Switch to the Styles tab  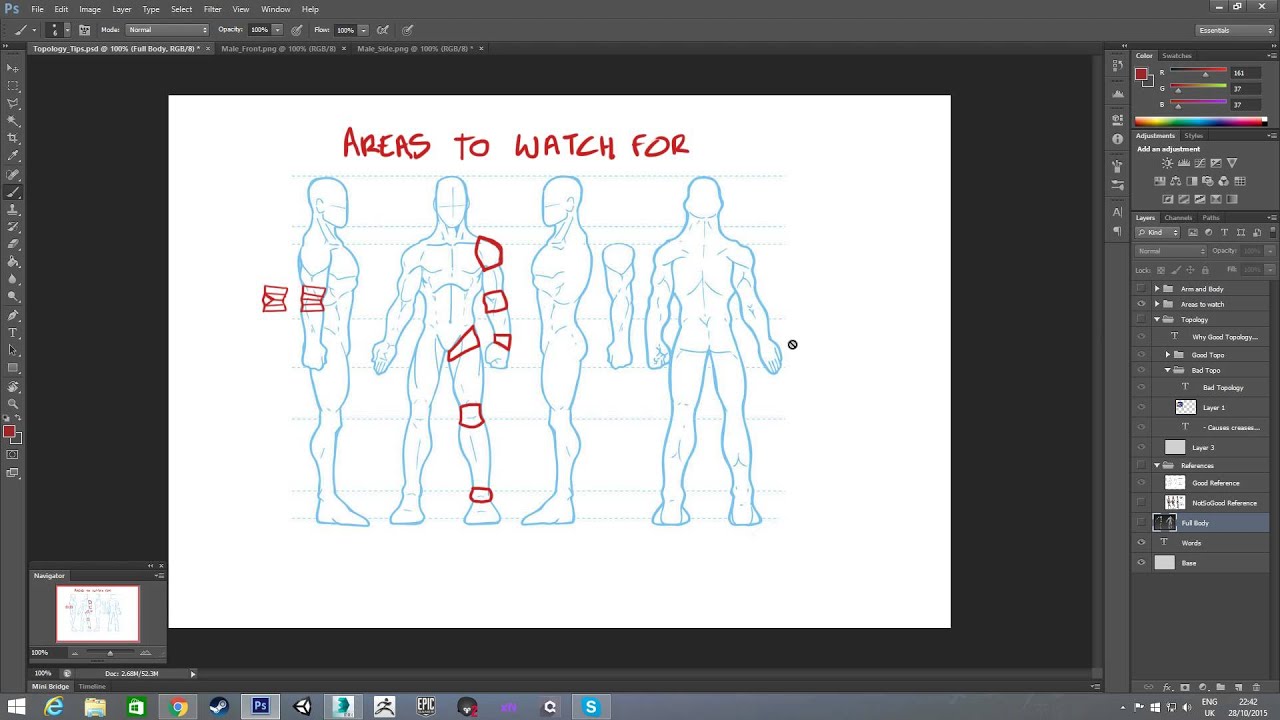click(1194, 135)
